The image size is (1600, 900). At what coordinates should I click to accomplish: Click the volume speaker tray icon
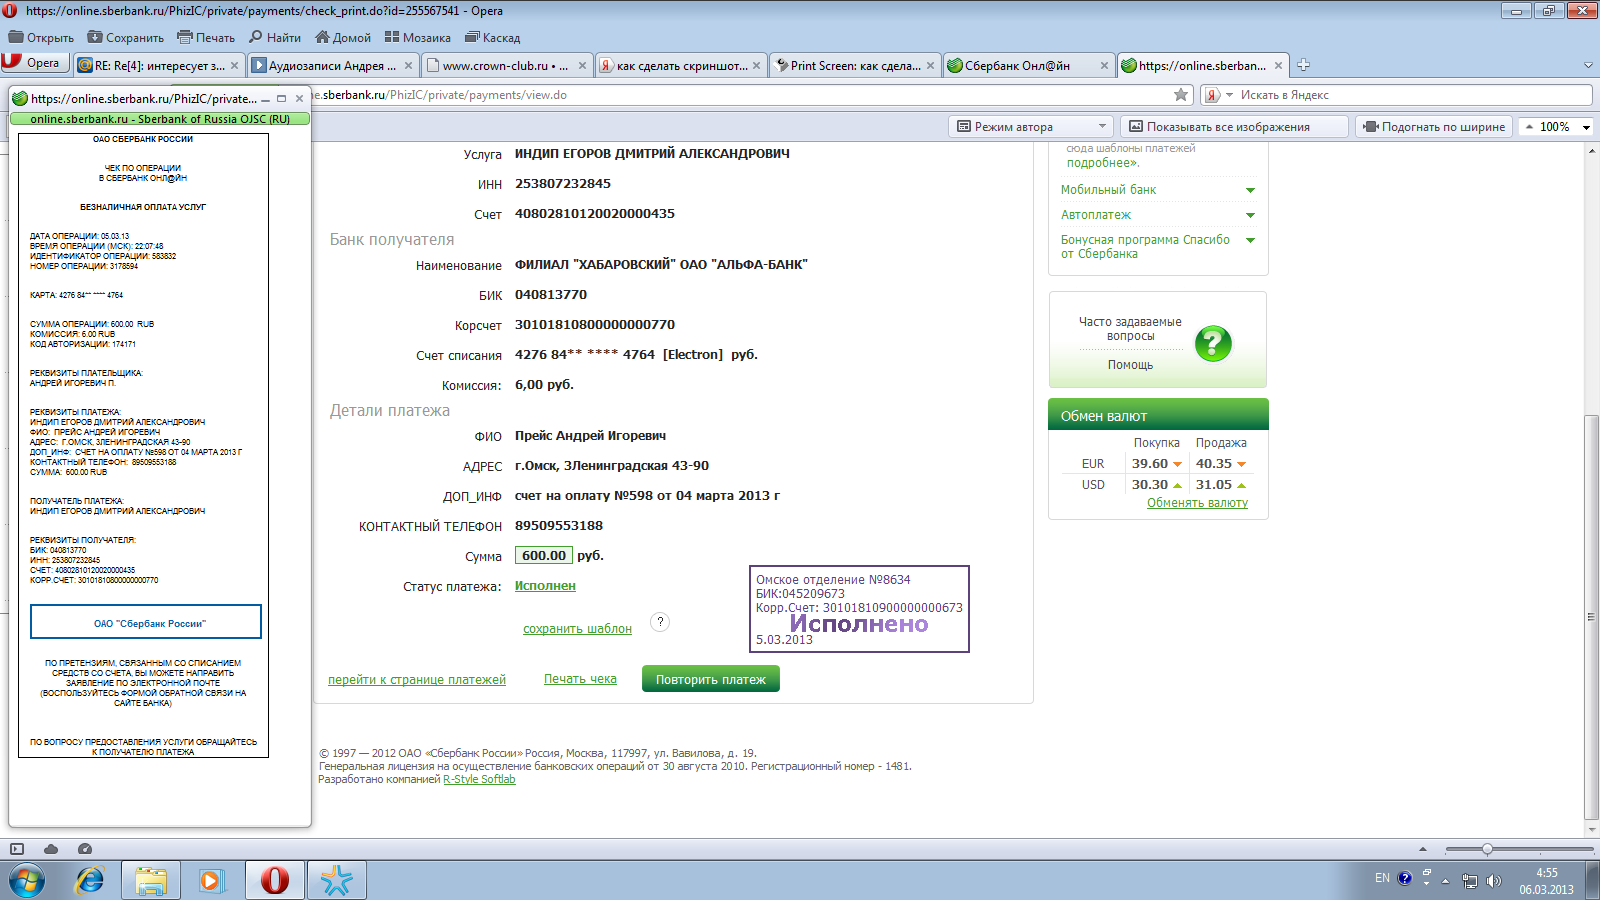coord(1493,881)
